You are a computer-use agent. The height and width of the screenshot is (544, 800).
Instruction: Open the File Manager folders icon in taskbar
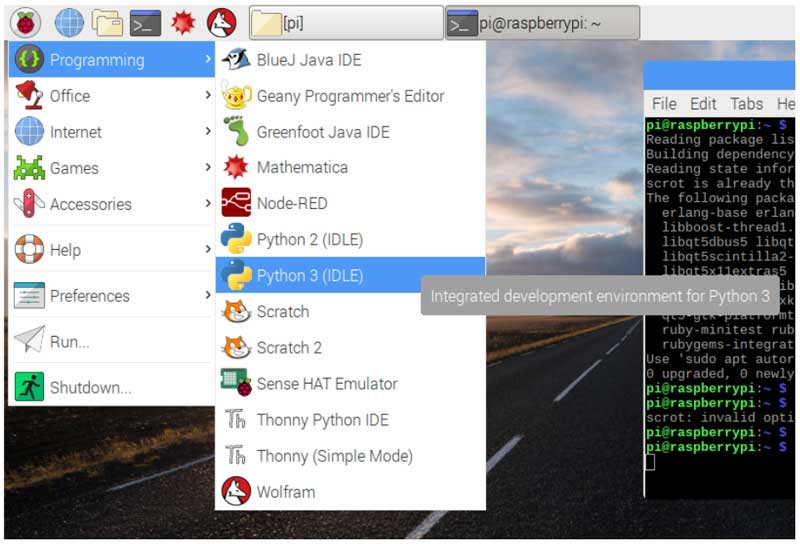click(107, 22)
